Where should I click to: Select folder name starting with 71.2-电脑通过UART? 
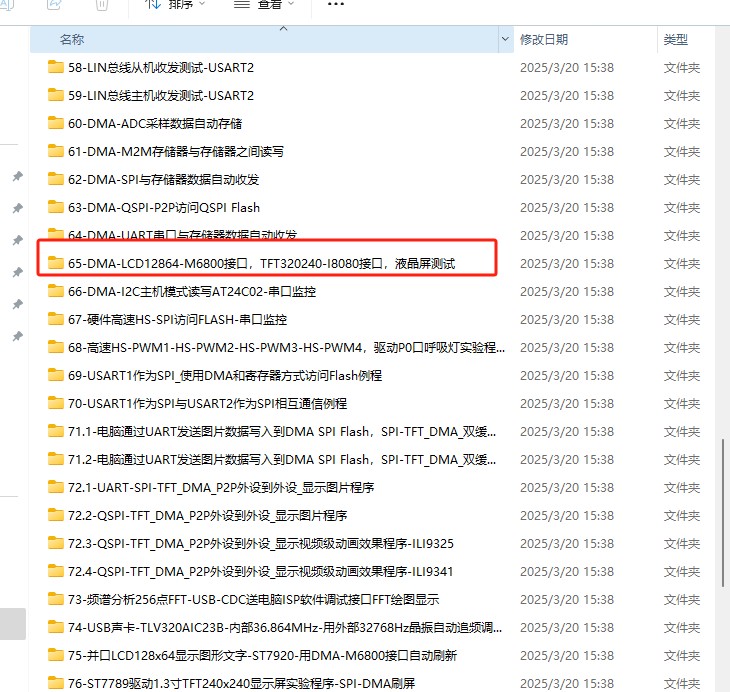282,460
